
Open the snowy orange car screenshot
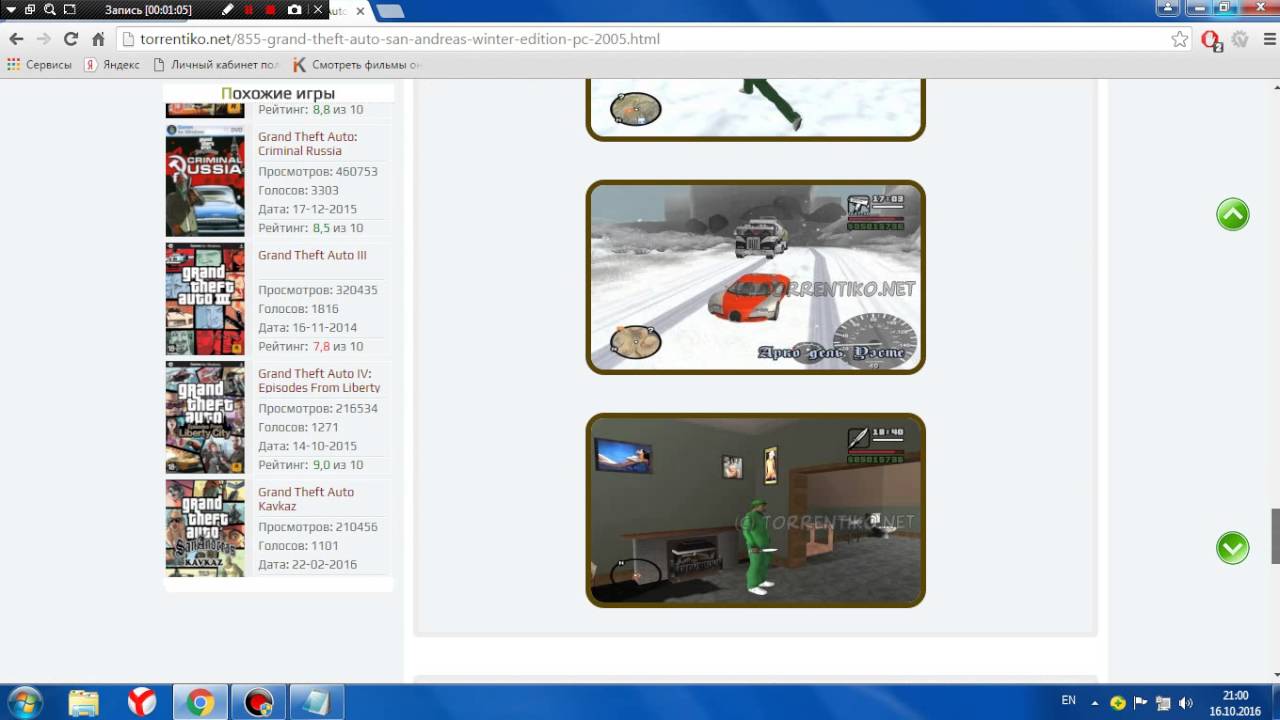(x=755, y=277)
